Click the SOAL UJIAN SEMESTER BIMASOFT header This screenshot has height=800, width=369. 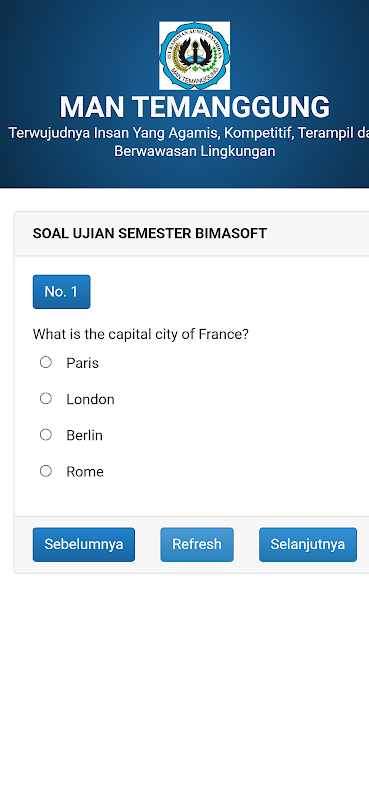pyautogui.click(x=150, y=234)
